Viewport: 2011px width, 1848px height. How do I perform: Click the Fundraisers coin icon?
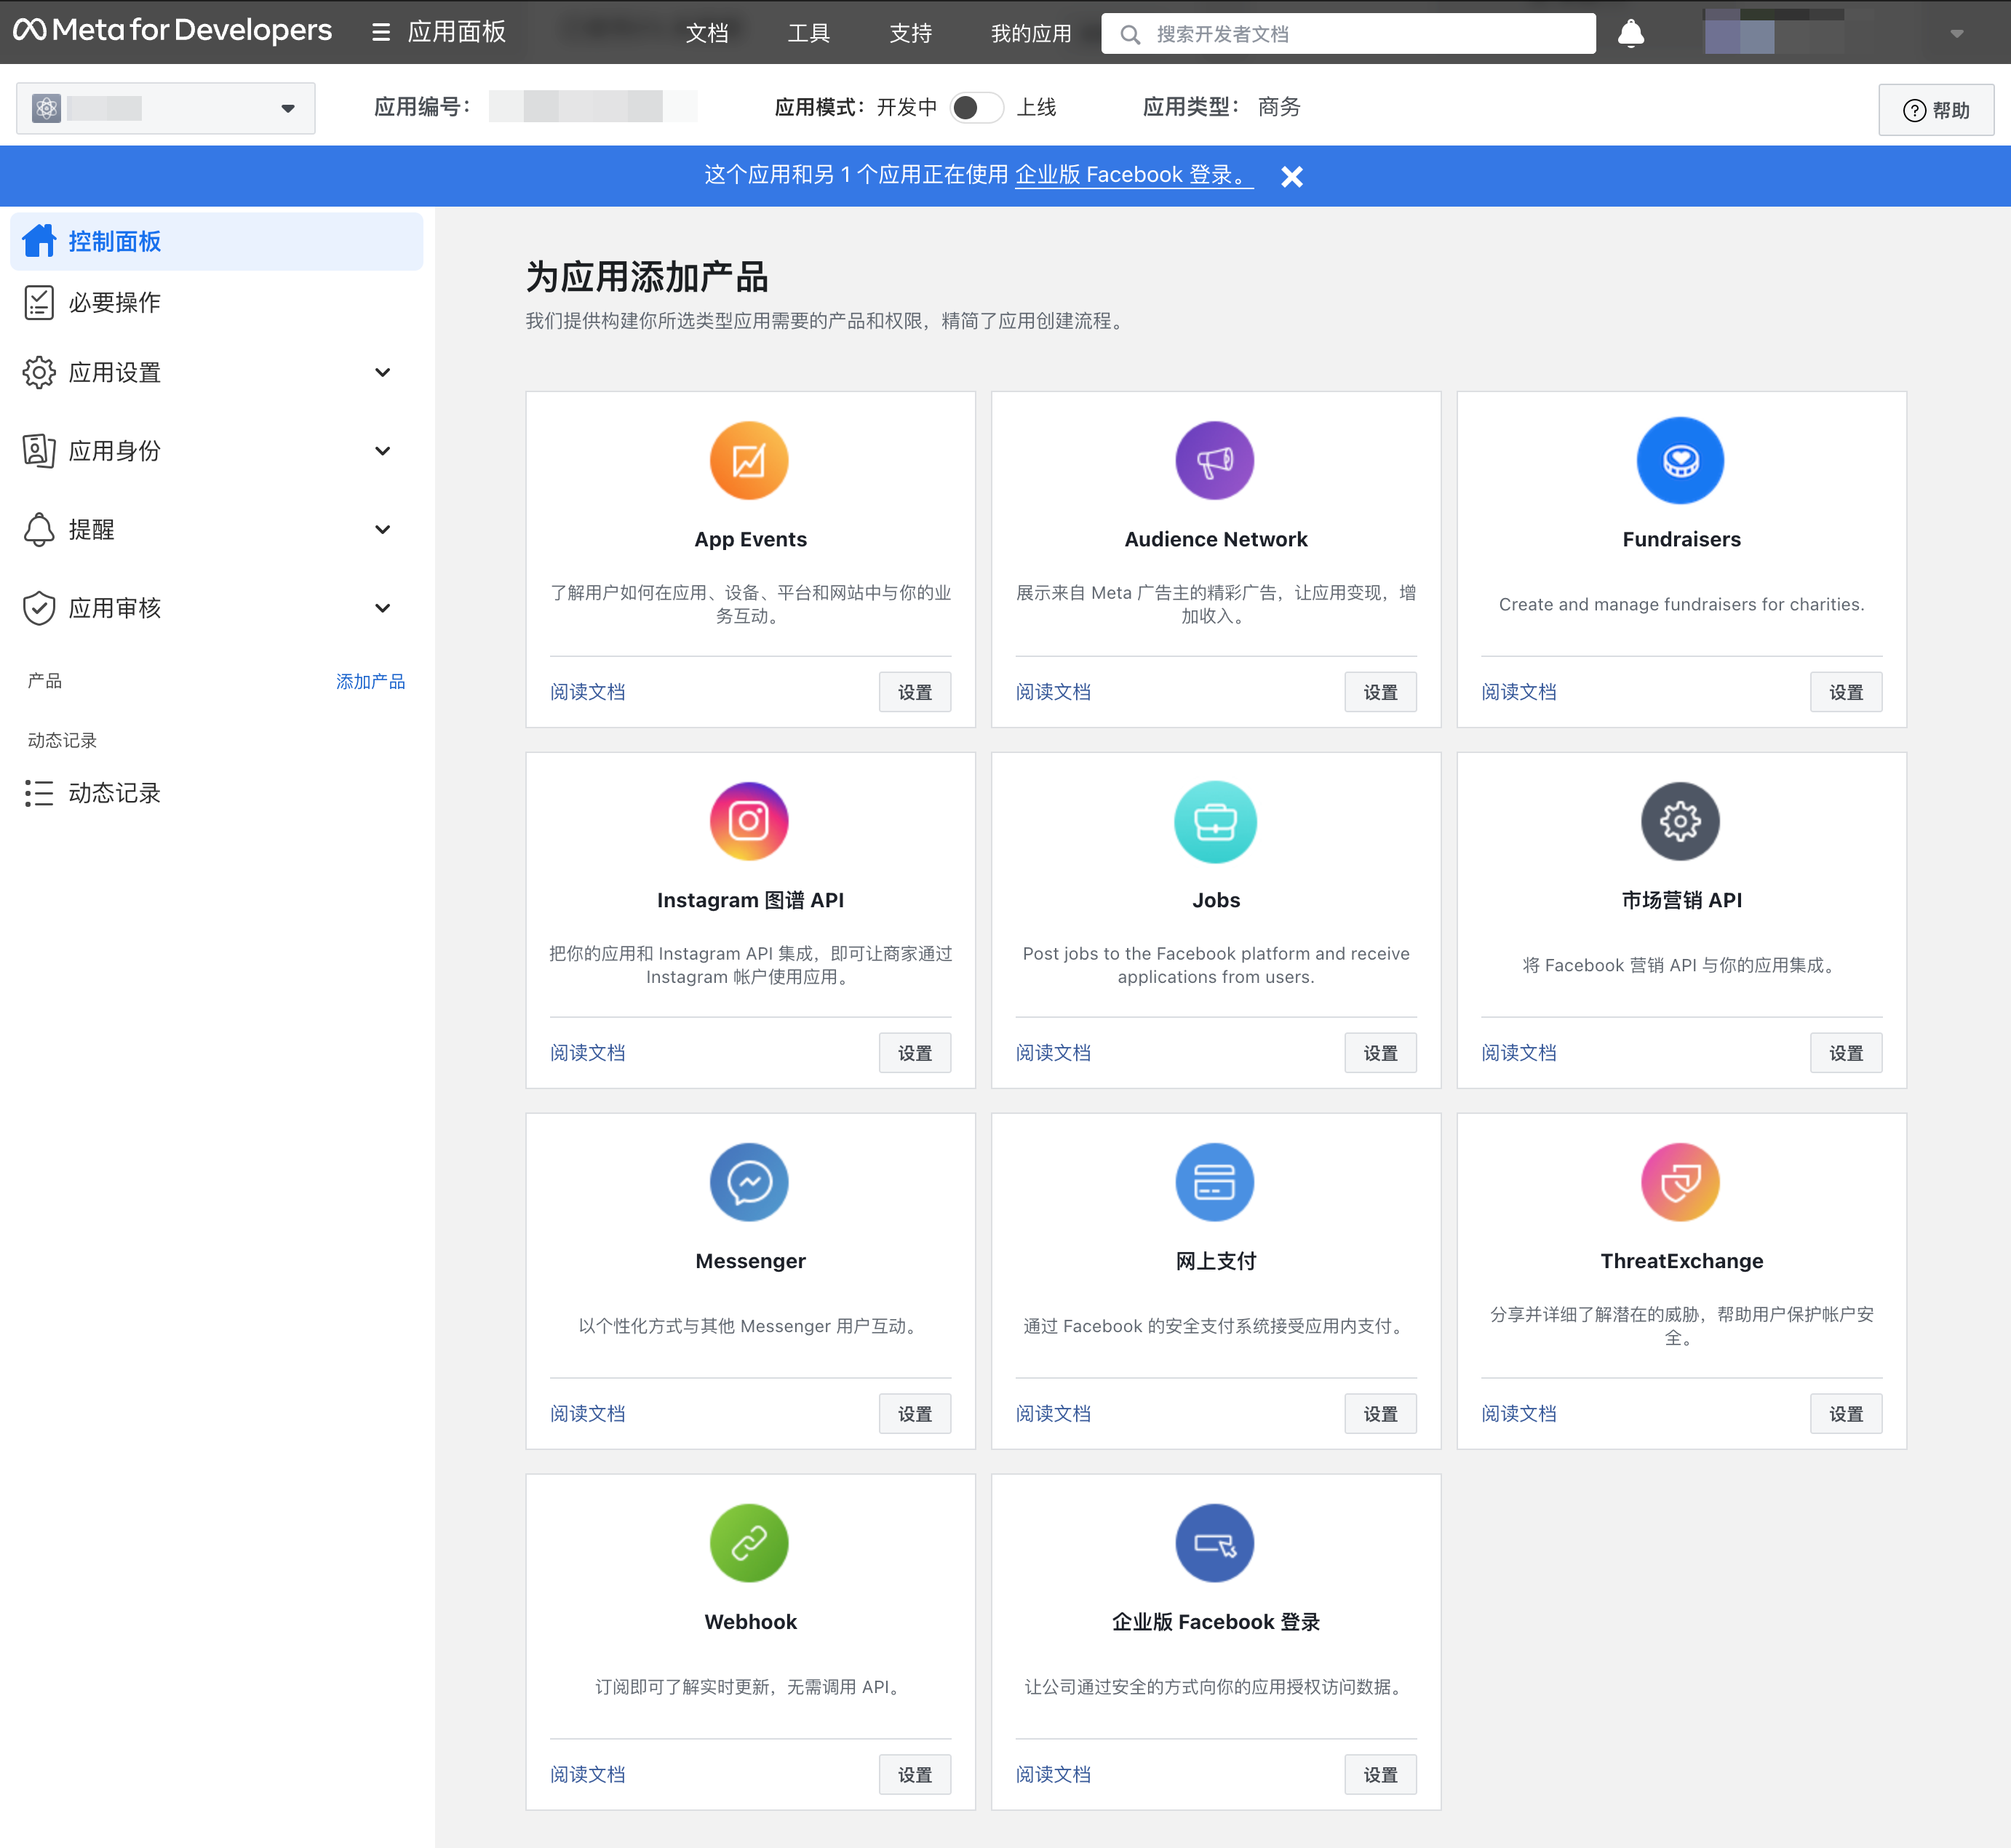[x=1680, y=460]
